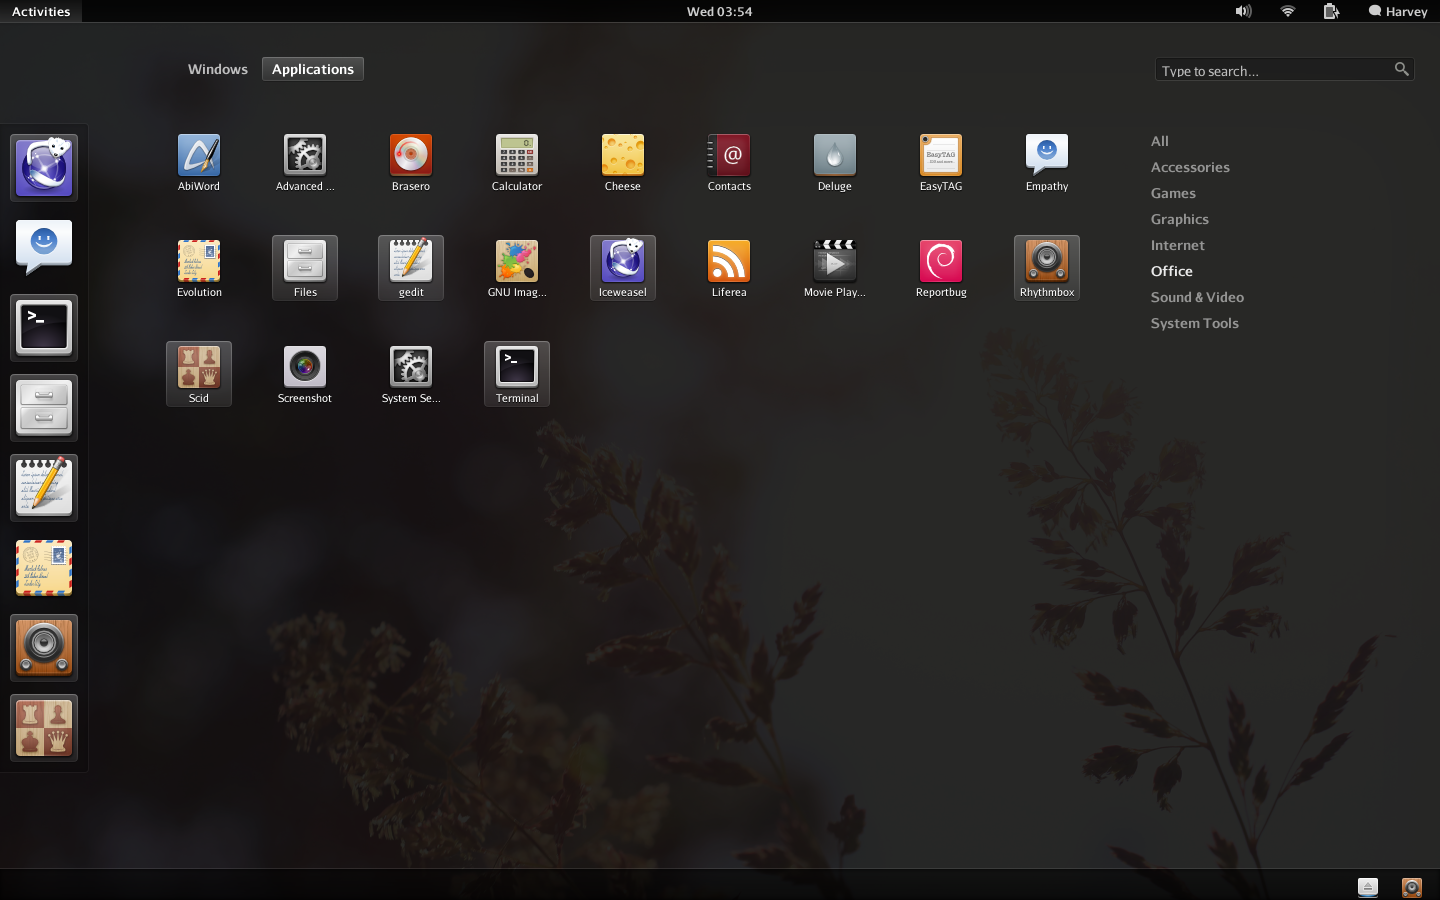This screenshot has width=1440, height=900.
Task: Click the Rhythmbox tray icon at bottom
Action: tap(1412, 887)
